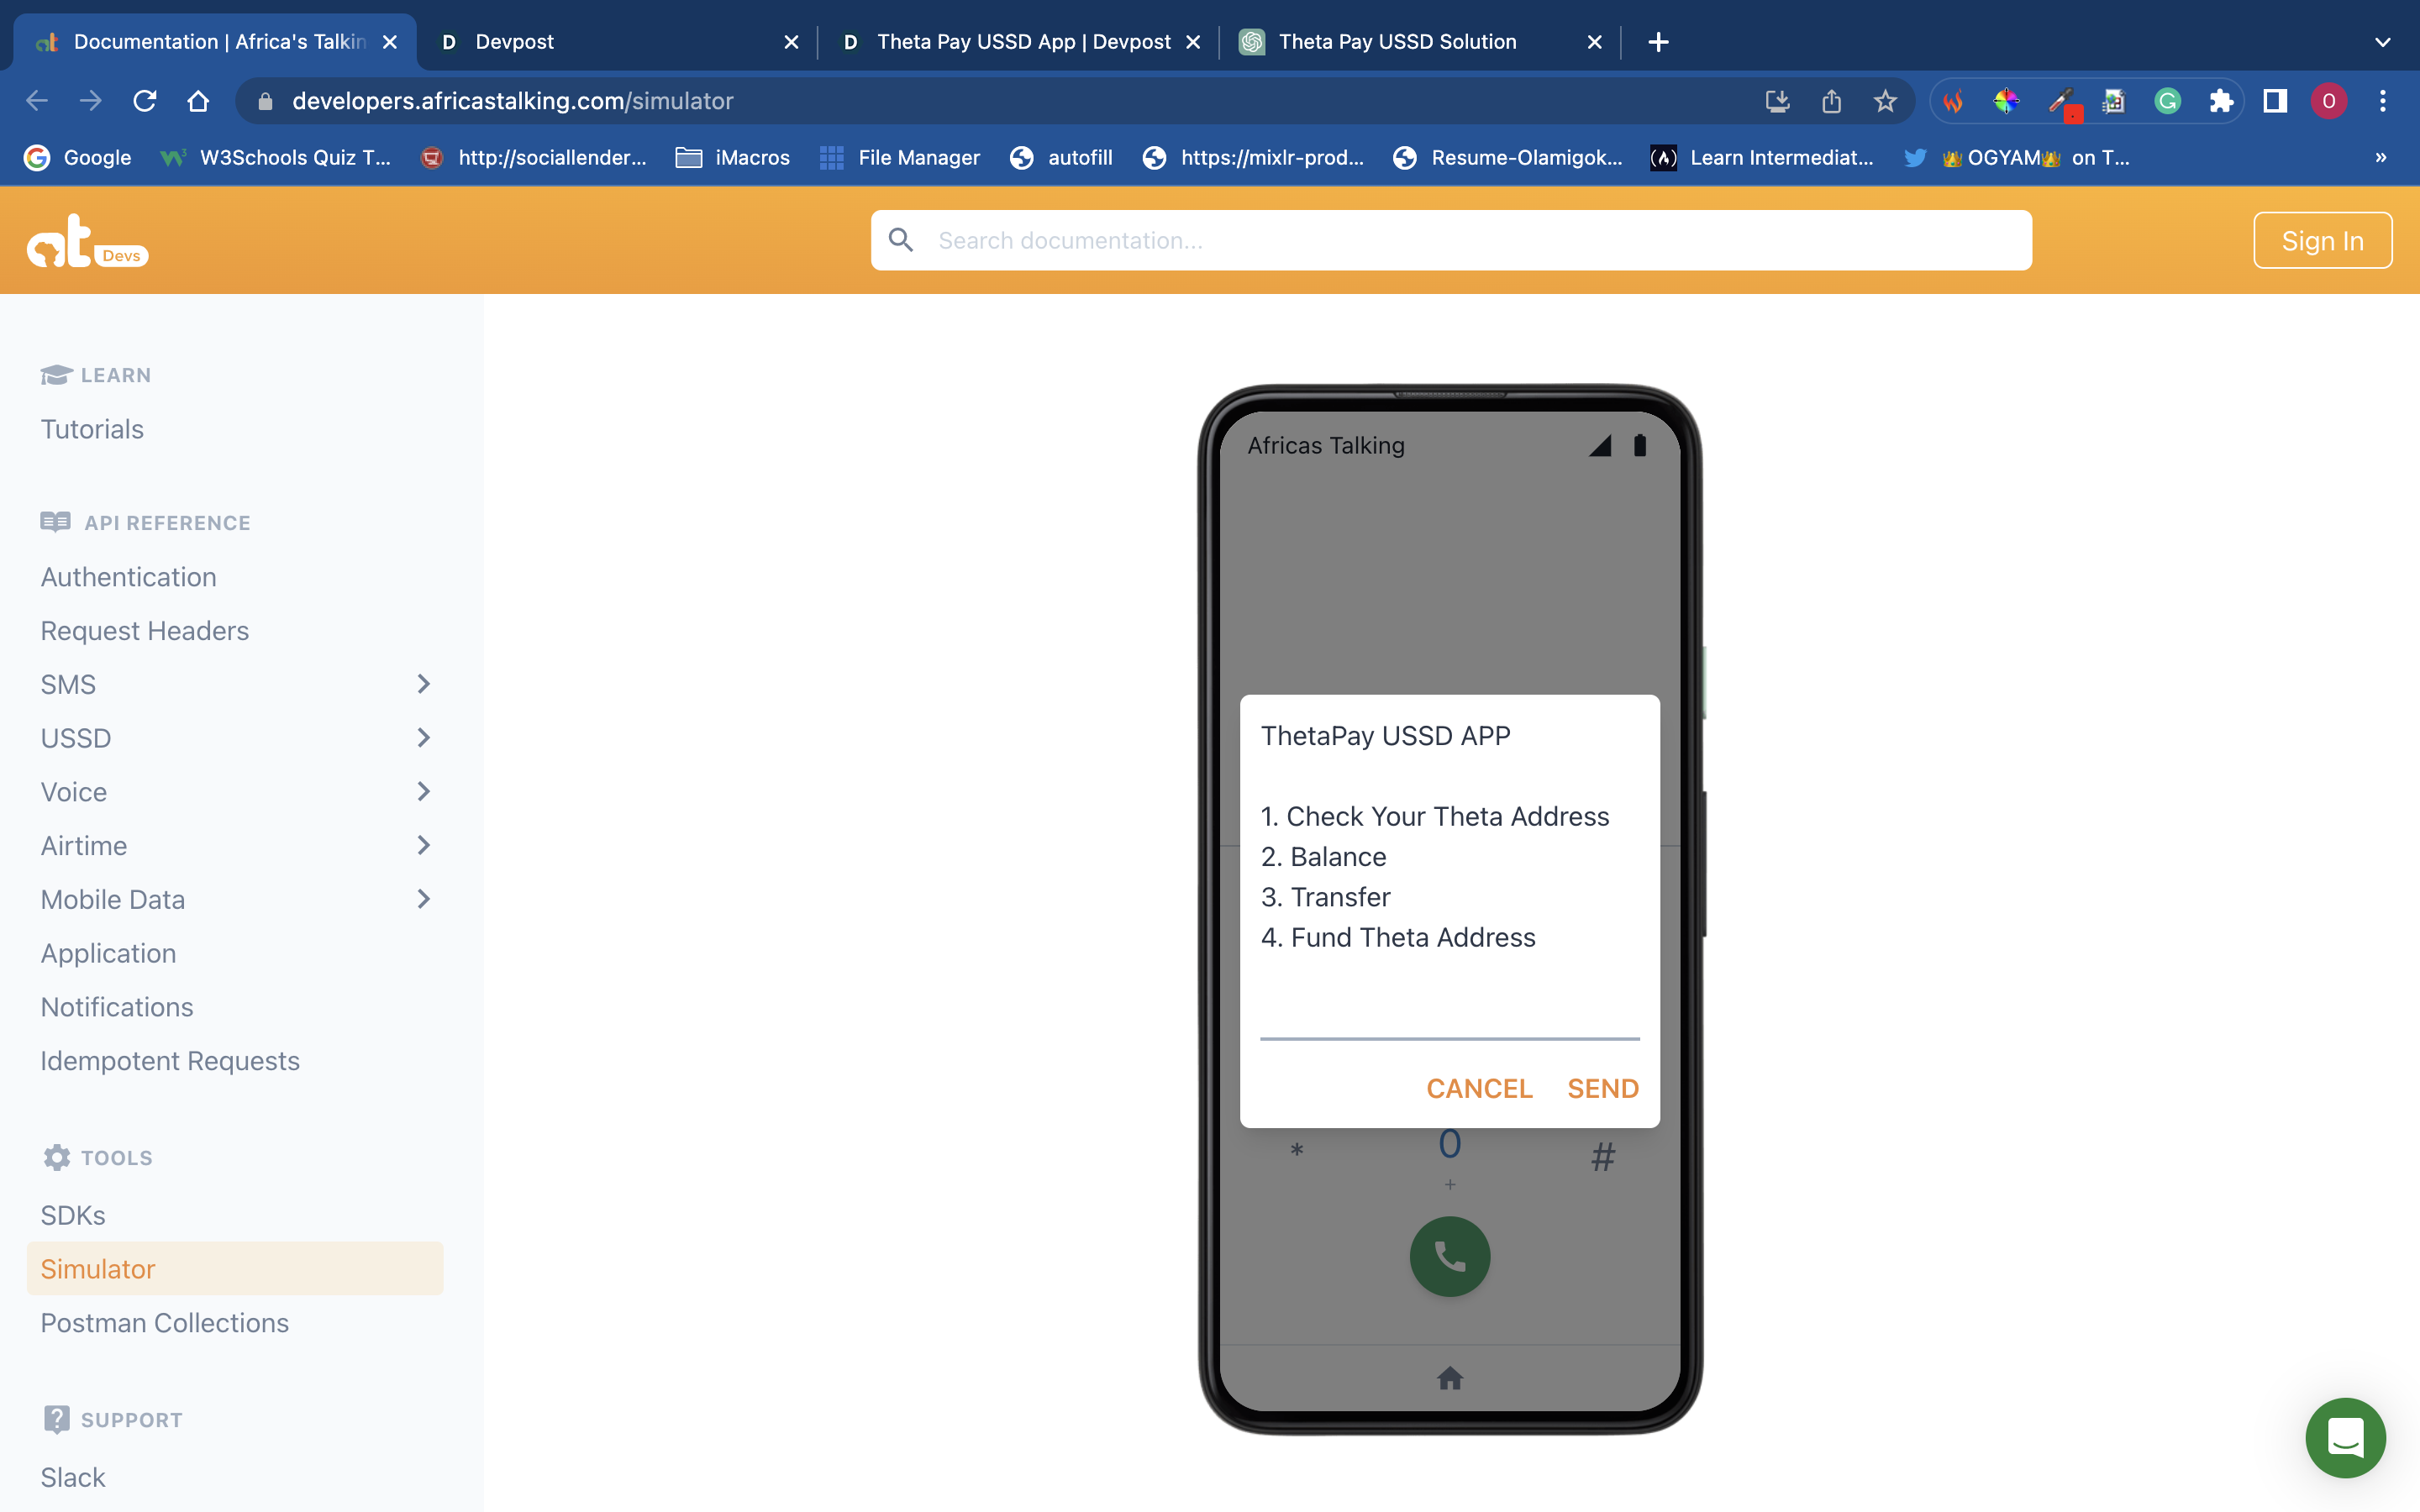This screenshot has width=2420, height=1512.
Task: Open Chrome extensions puzzle icon
Action: tap(2221, 101)
